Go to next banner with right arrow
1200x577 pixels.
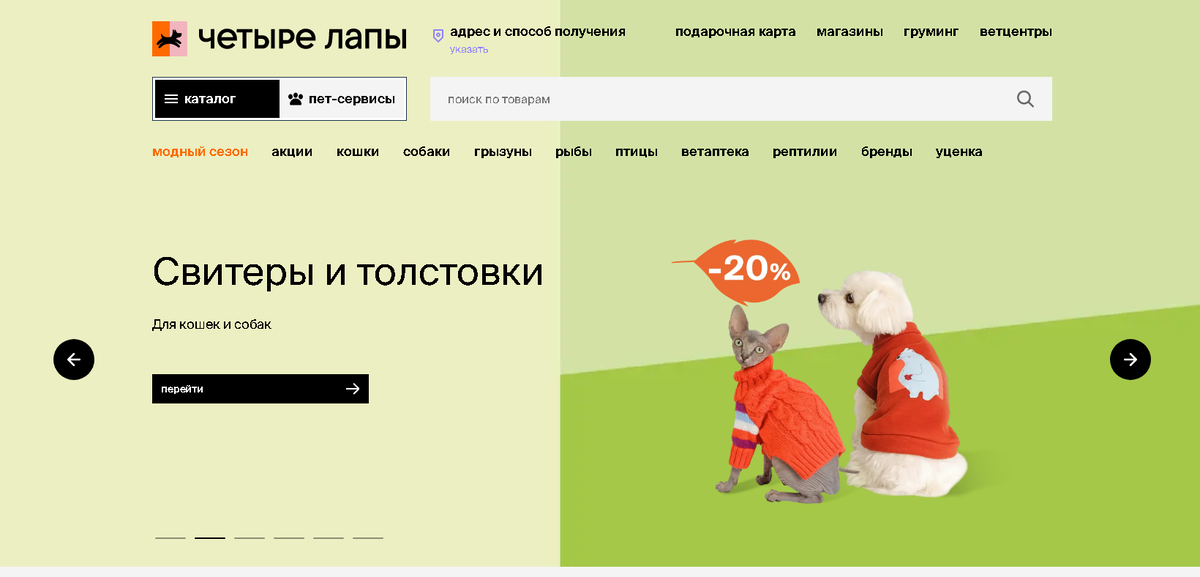click(1130, 360)
